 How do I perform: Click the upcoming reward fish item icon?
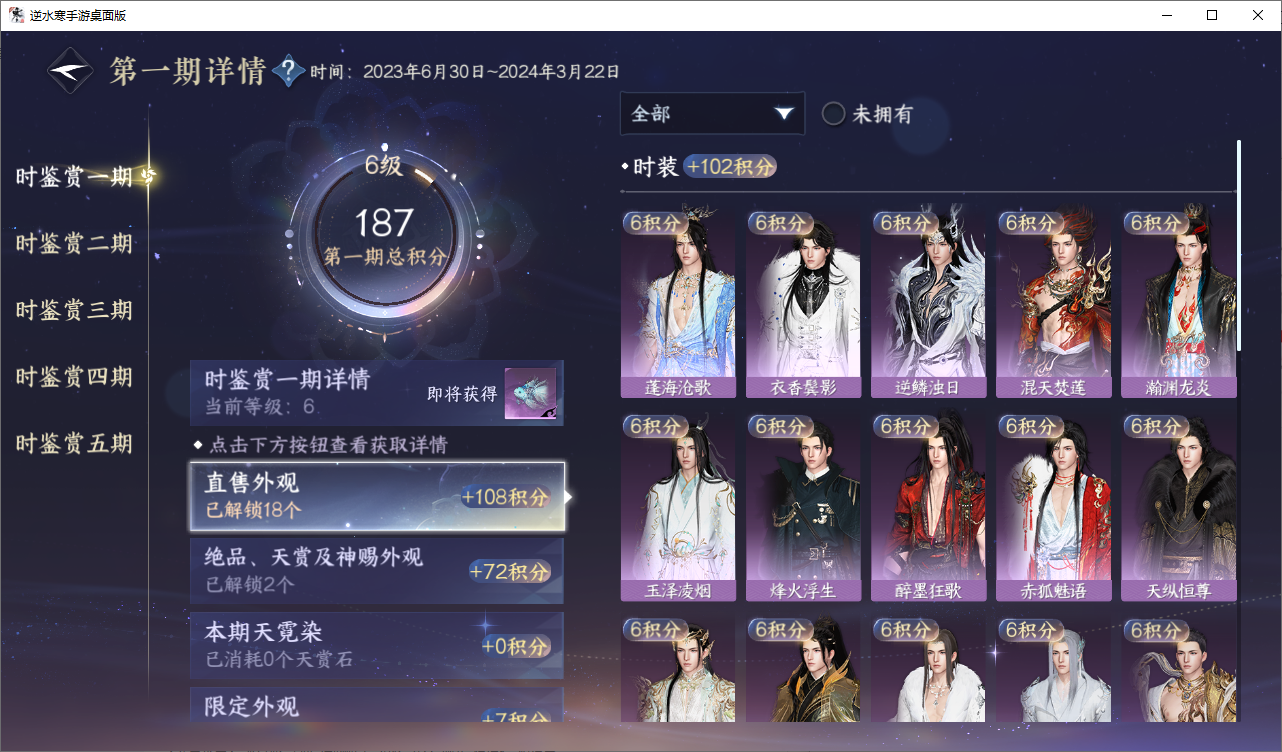tap(530, 394)
